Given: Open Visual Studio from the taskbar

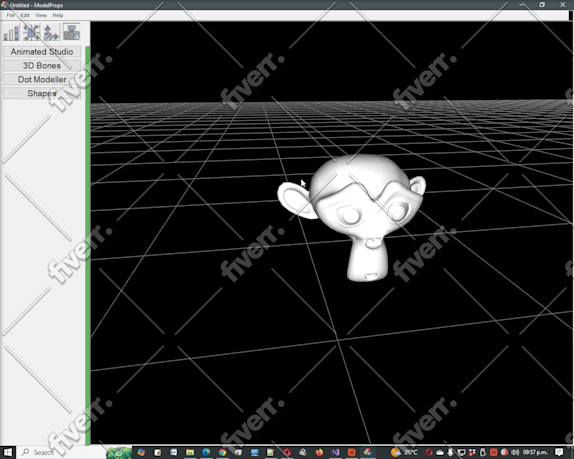Looking at the screenshot, I should click(x=335, y=452).
